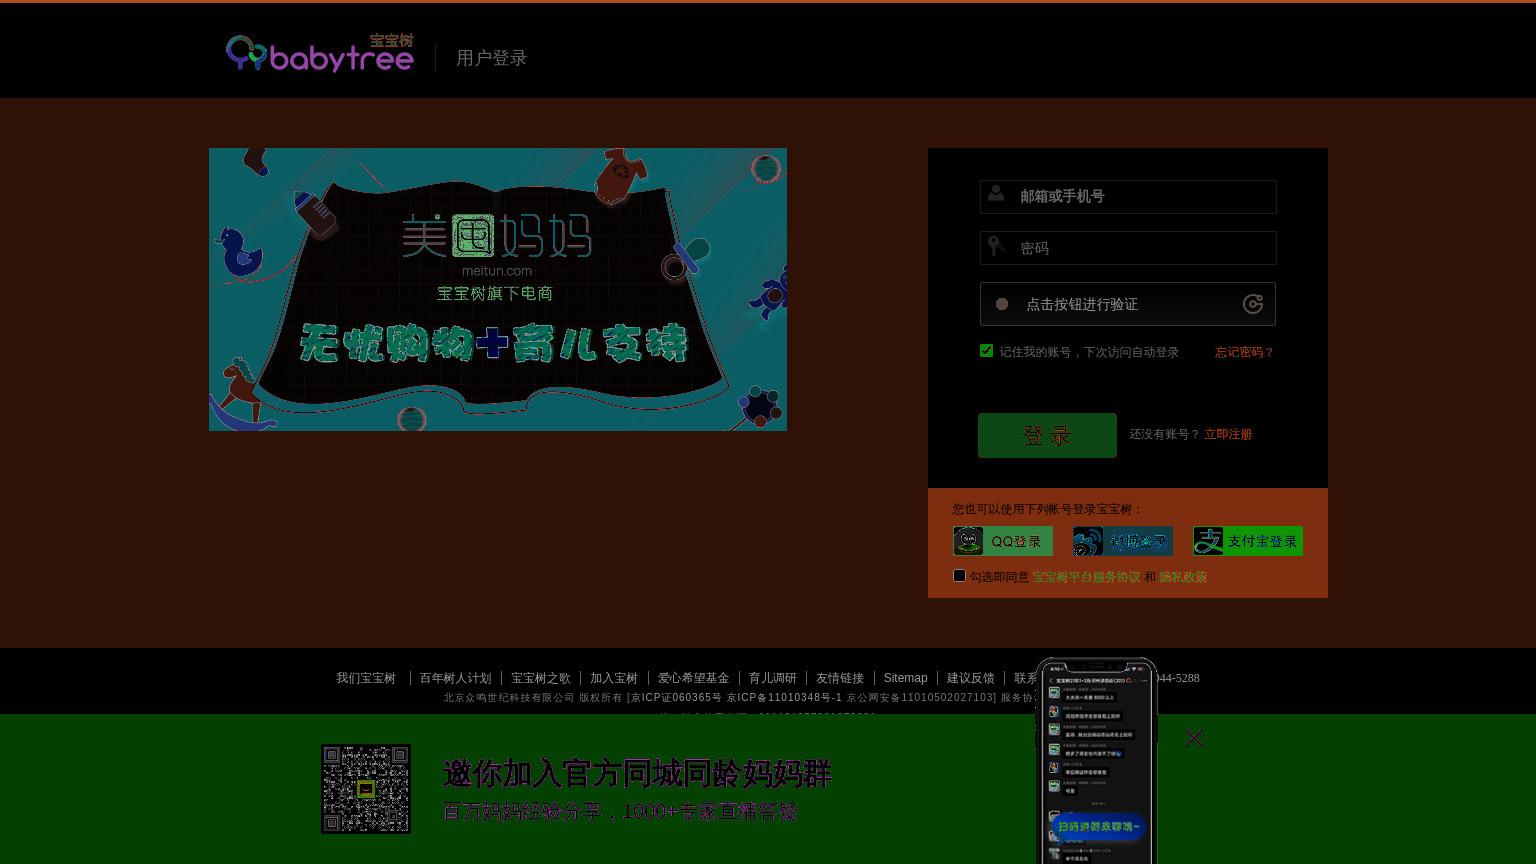
Task: Open the 立即注册 link
Action: [x=1228, y=434]
